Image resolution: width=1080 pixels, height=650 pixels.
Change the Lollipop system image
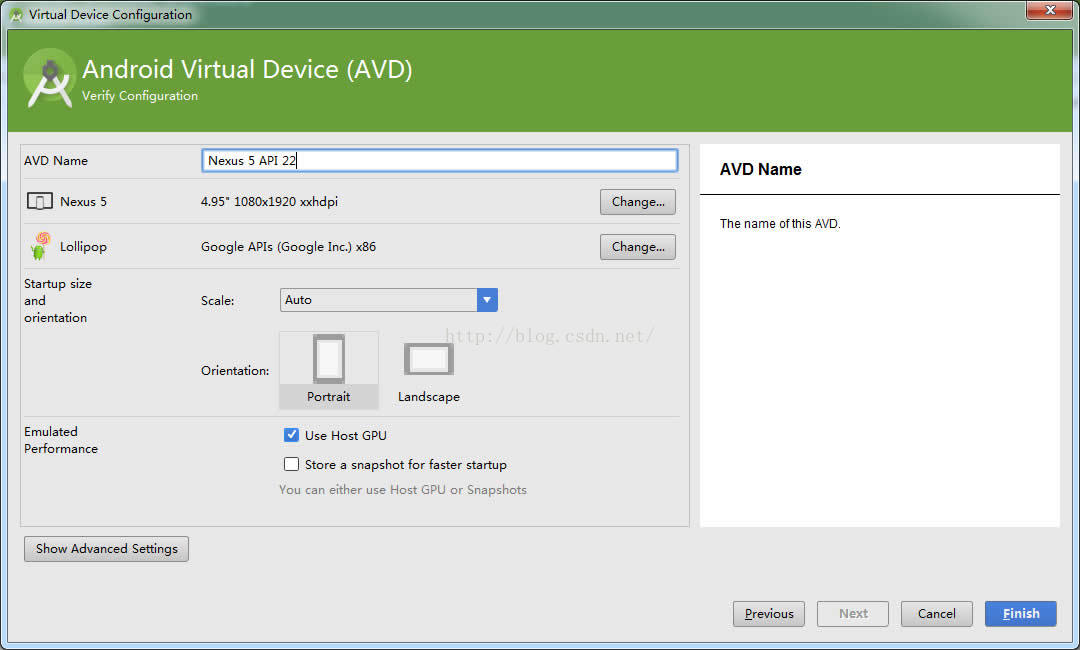[x=638, y=247]
